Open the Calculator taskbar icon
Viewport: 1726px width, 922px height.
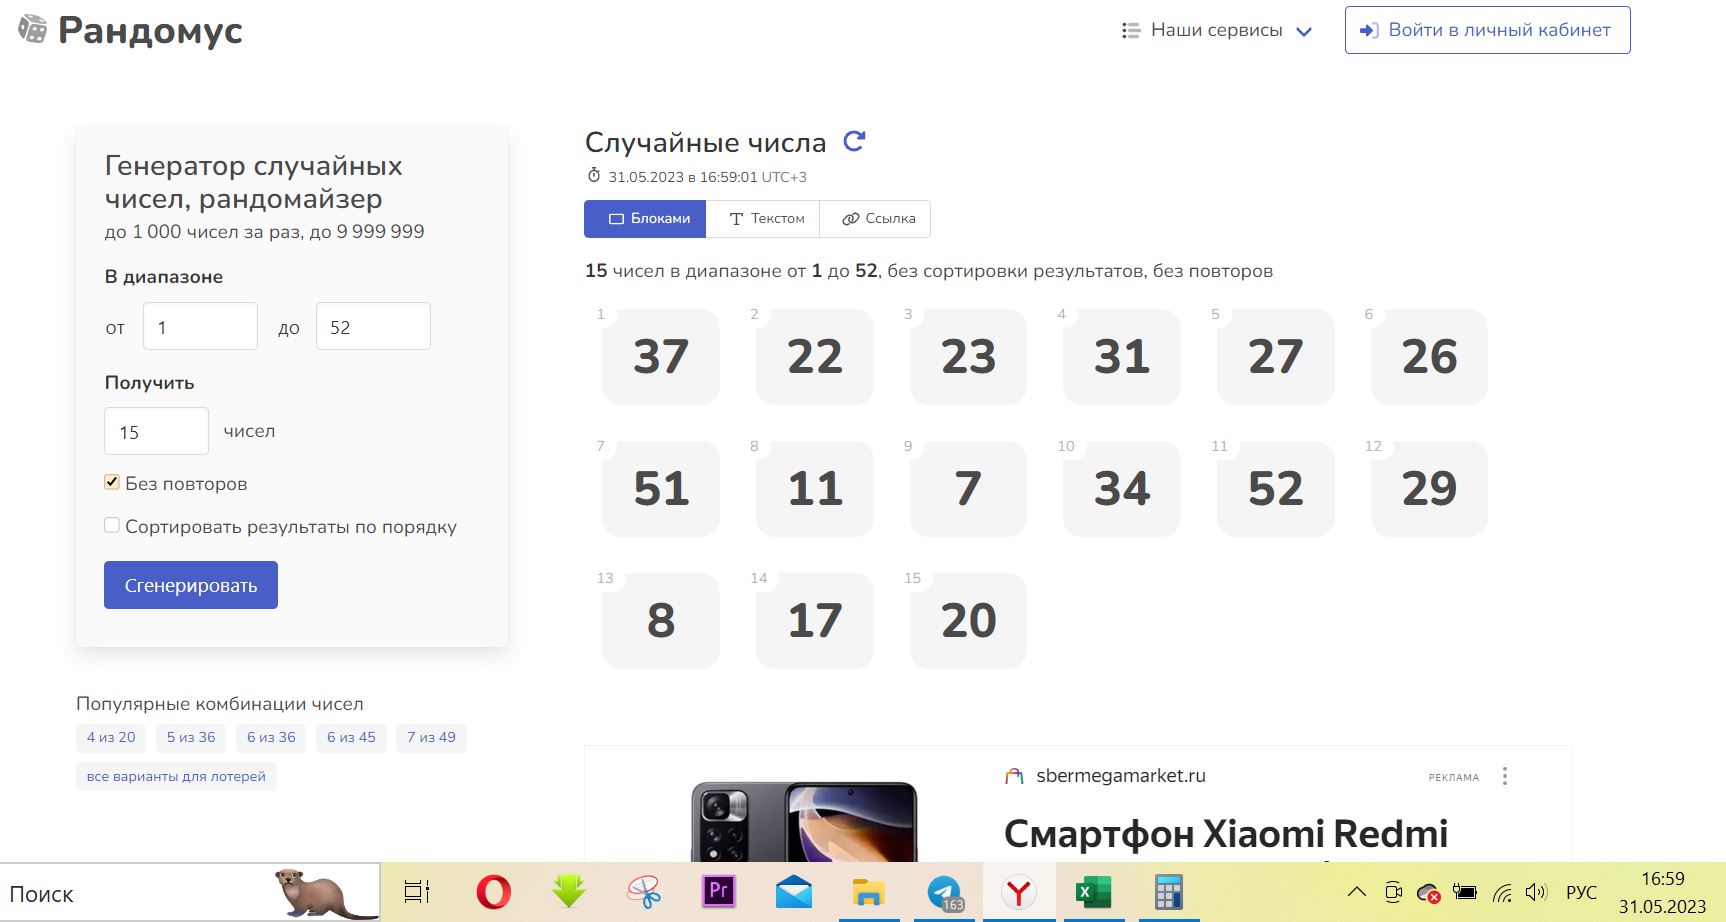pos(1169,892)
